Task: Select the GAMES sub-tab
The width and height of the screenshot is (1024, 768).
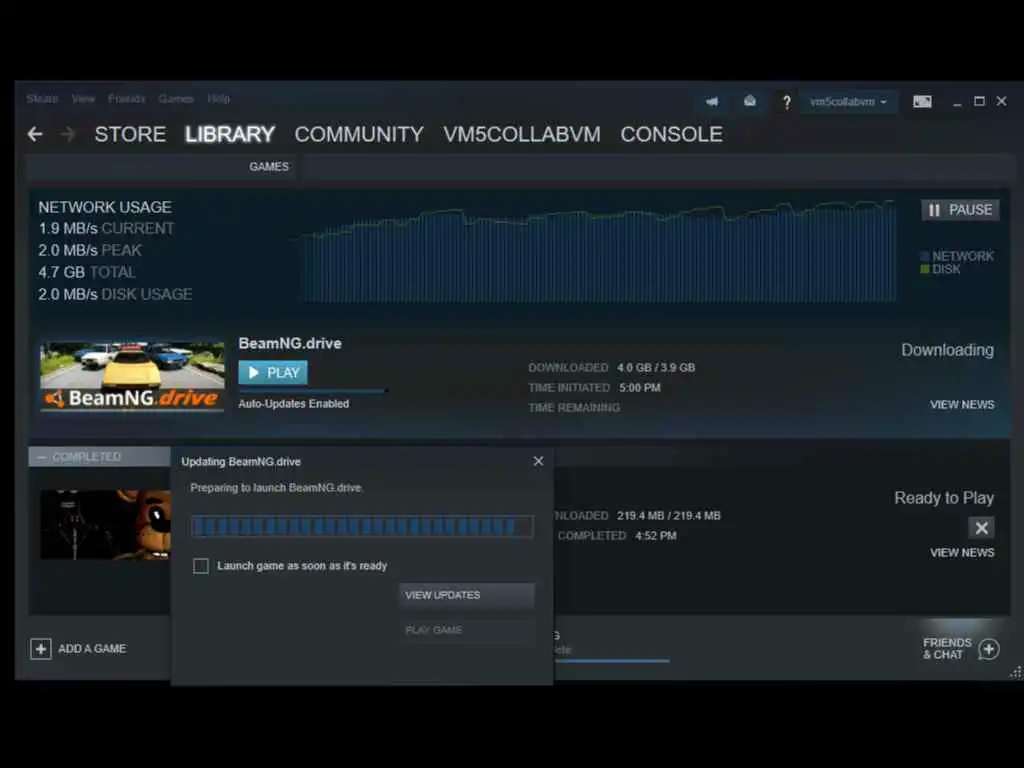Action: tap(269, 167)
